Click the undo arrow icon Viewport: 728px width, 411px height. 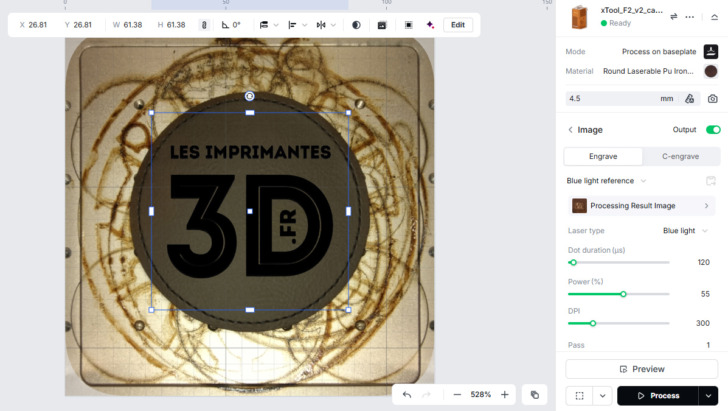[407, 395]
